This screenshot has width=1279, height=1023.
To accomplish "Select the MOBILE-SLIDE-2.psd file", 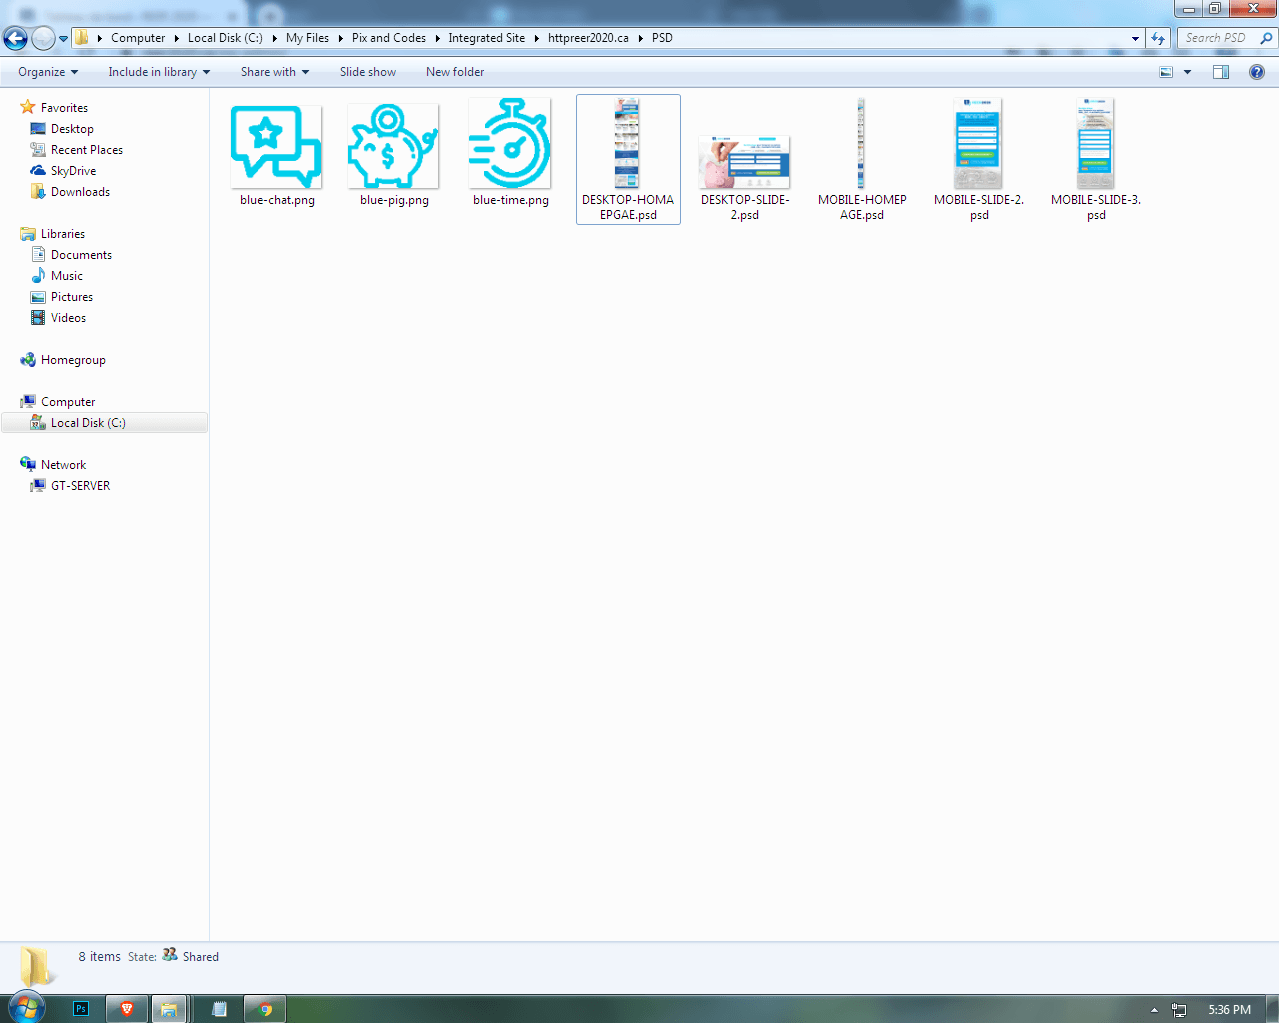I will (x=979, y=160).
